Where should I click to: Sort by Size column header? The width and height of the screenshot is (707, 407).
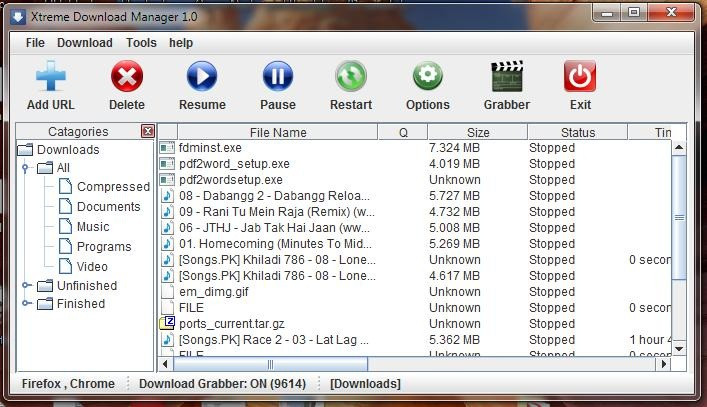click(477, 132)
